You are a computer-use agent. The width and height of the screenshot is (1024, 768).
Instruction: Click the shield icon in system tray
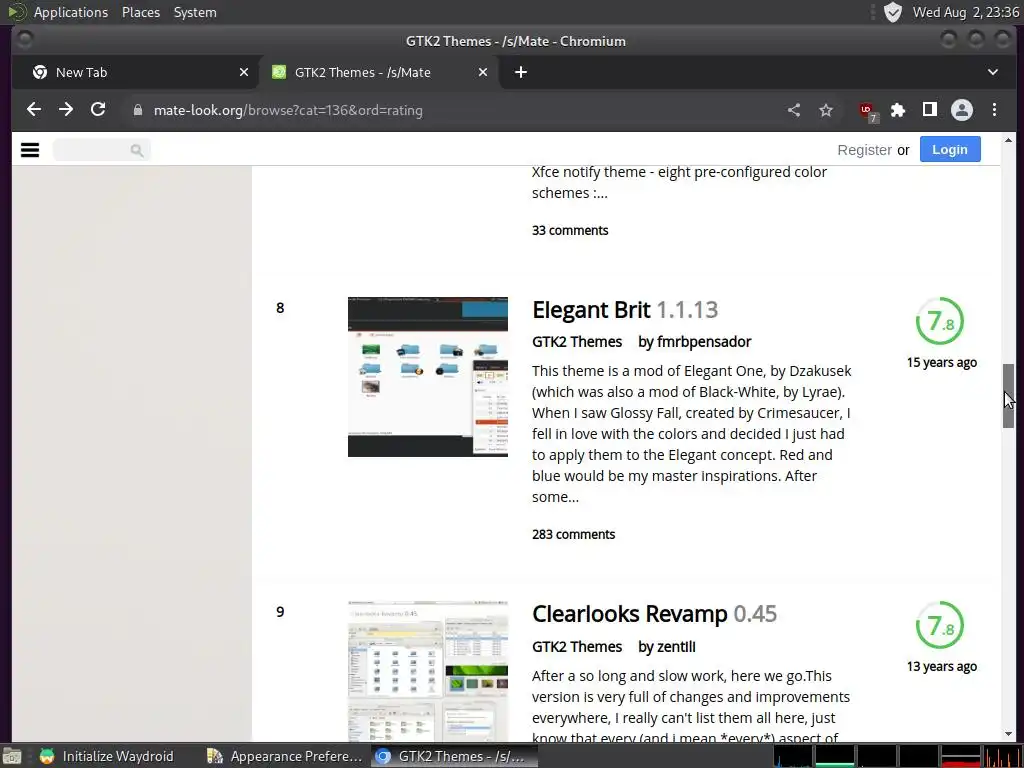(892, 12)
